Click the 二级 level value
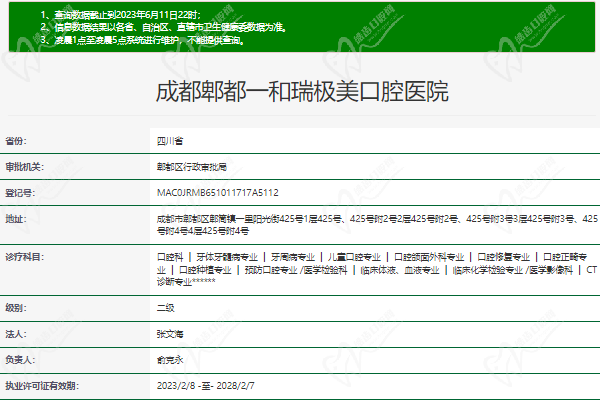Image resolution: width=600 pixels, height=400 pixels. [x=166, y=308]
